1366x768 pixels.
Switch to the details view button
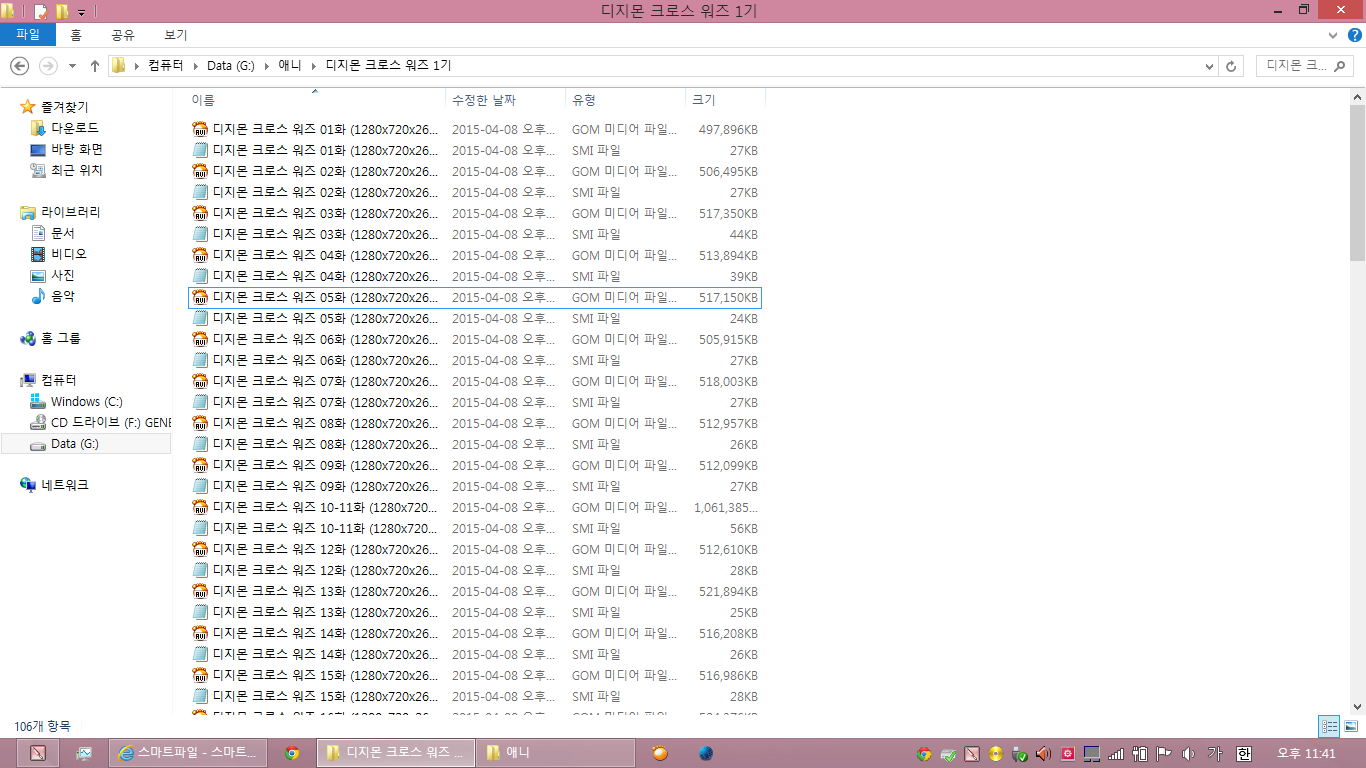[1329, 726]
